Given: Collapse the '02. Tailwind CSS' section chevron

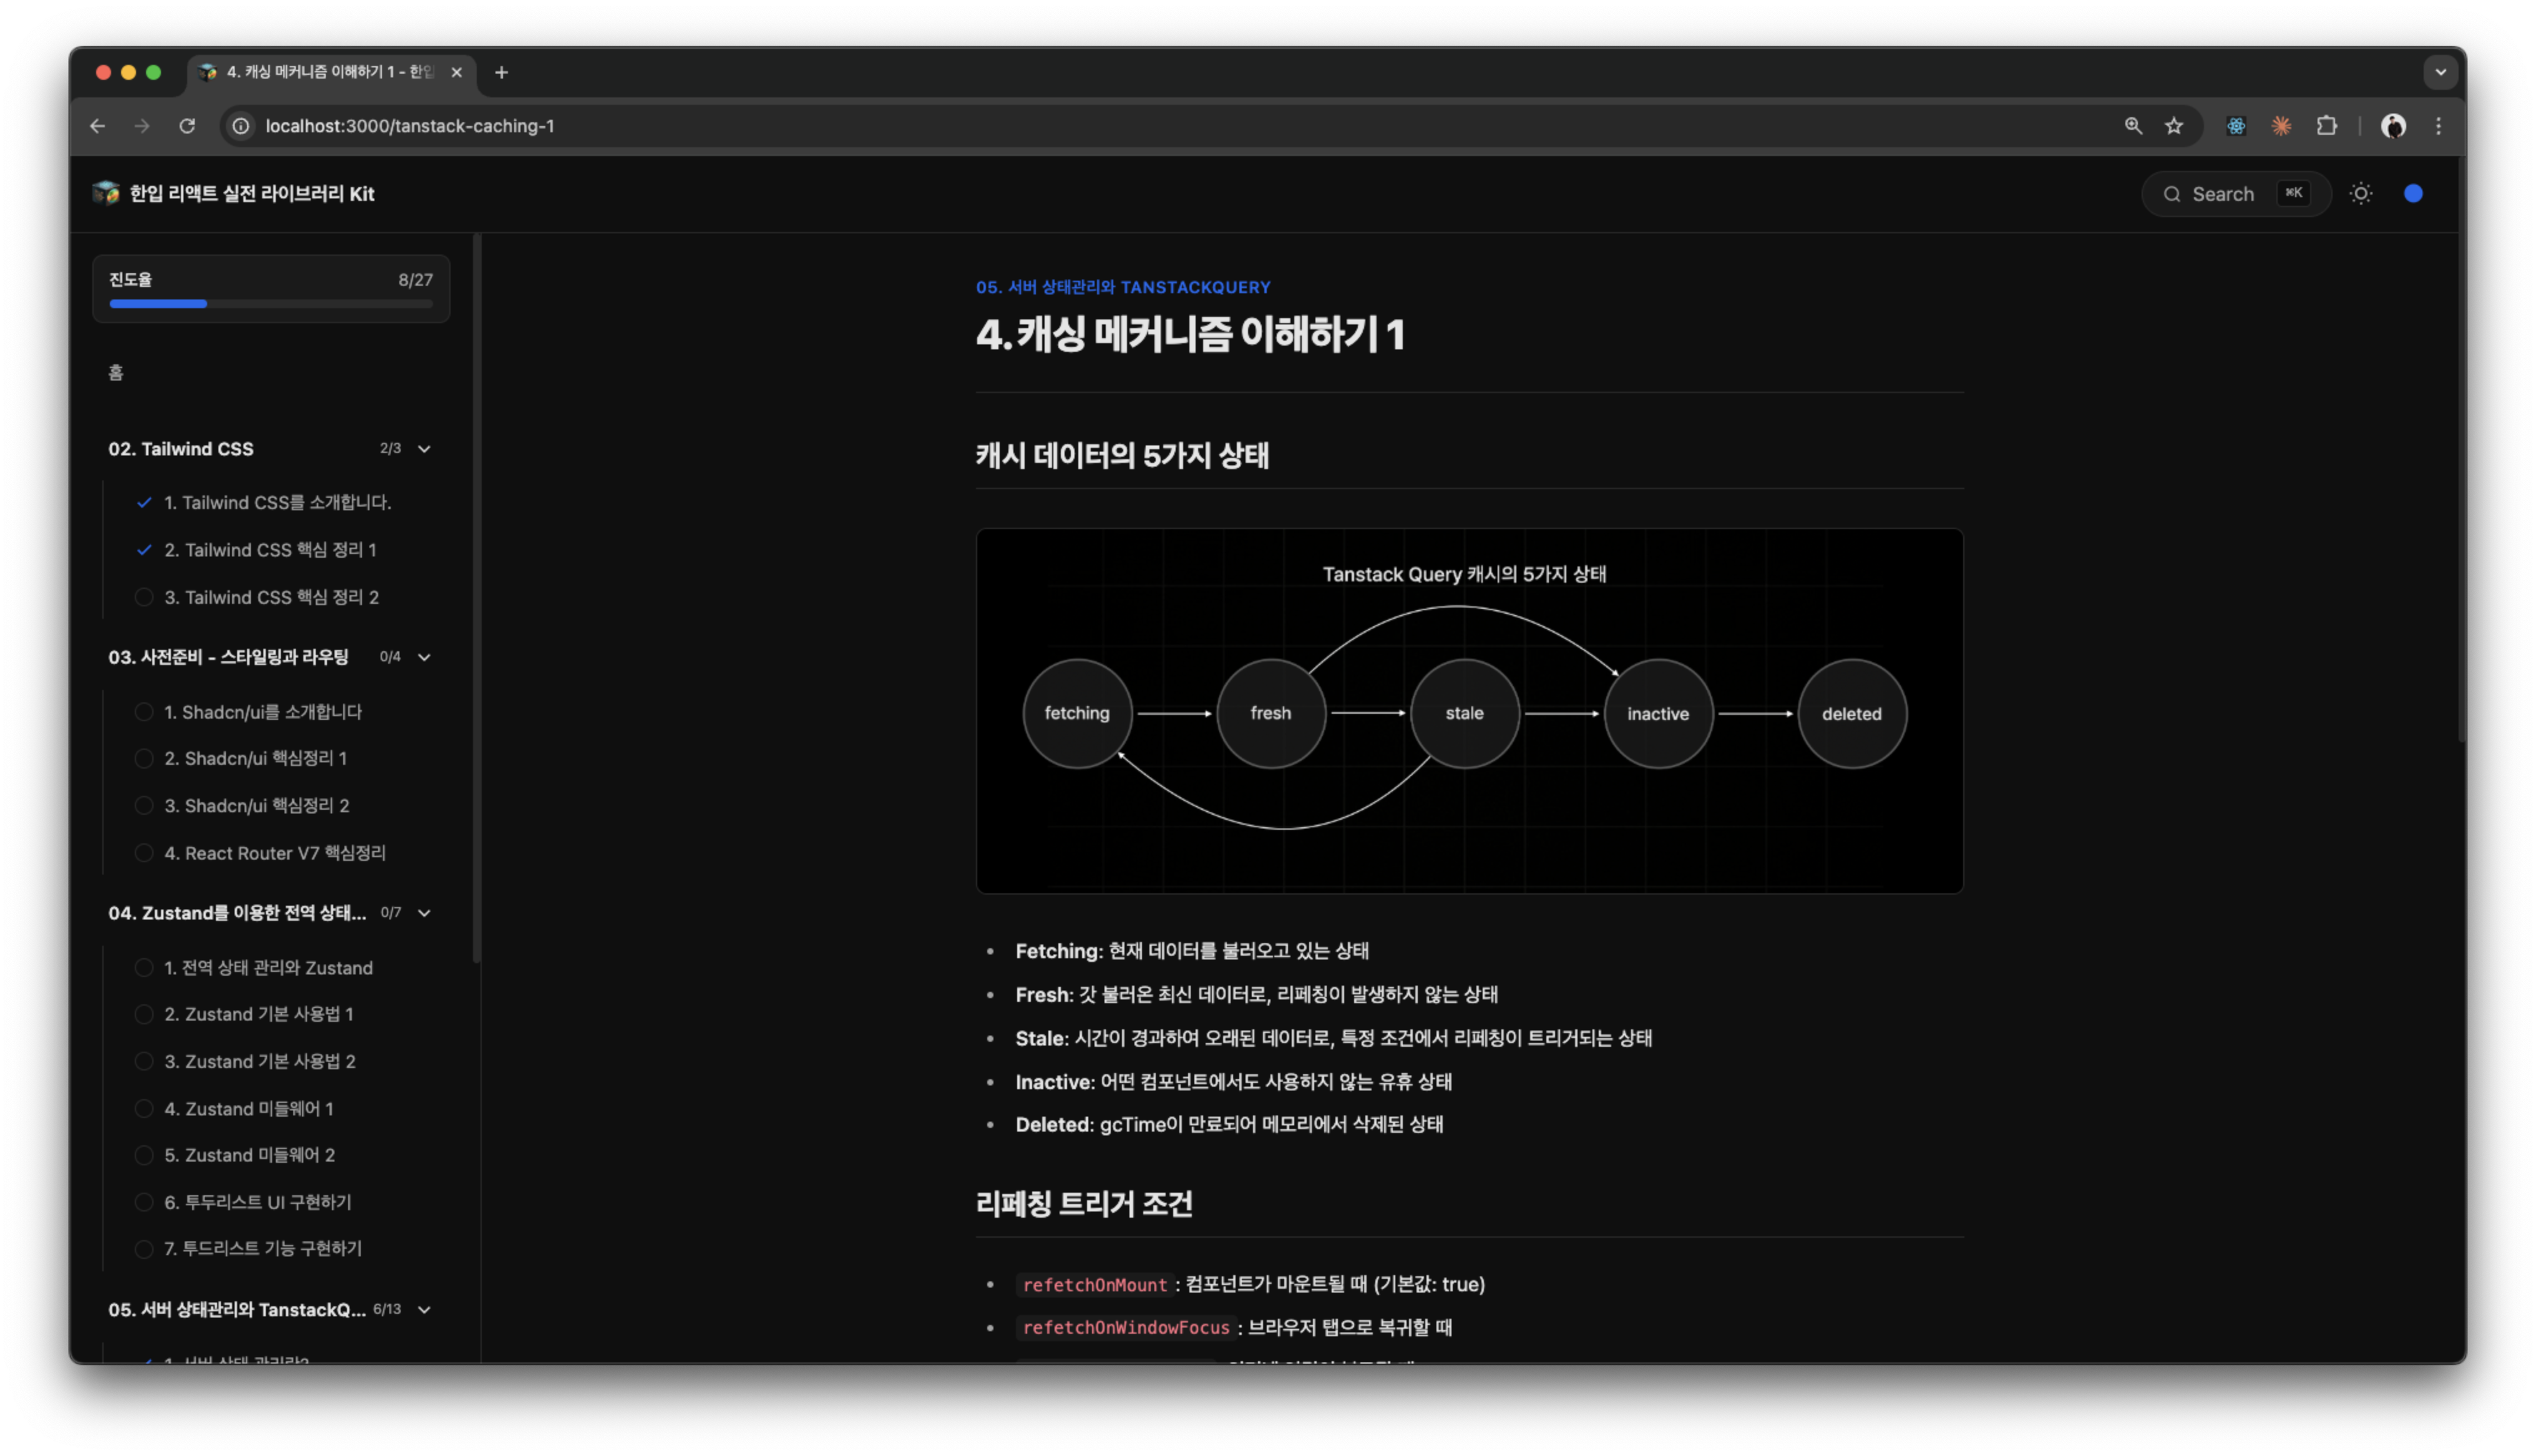Looking at the screenshot, I should point(424,449).
